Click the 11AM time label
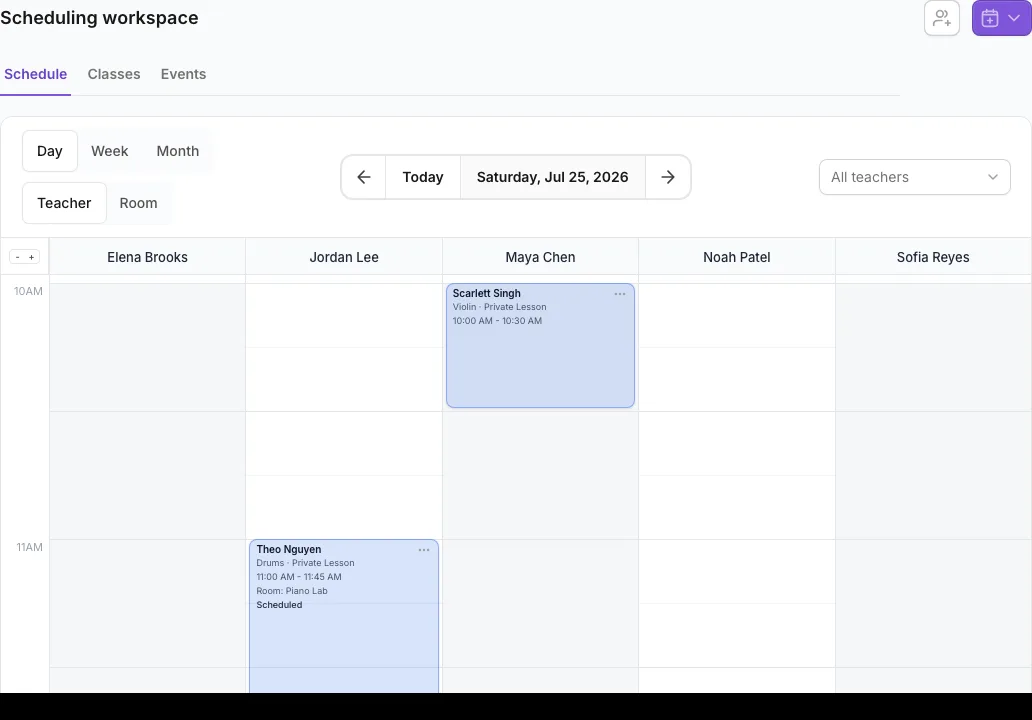The image size is (1032, 720). (30, 548)
